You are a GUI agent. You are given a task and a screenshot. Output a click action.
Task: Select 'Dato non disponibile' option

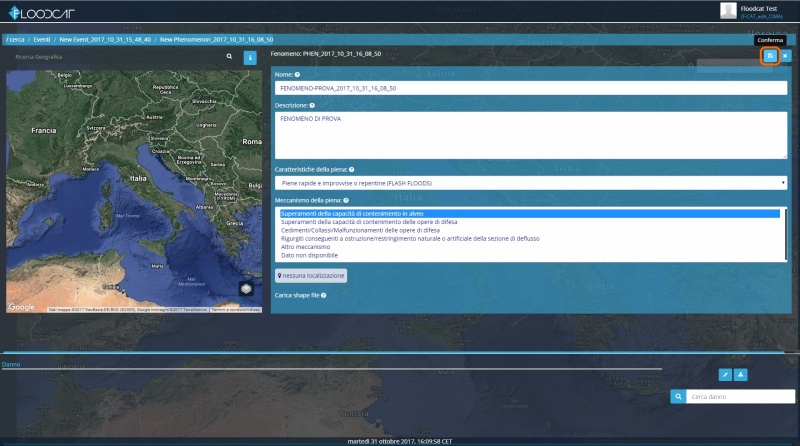click(309, 255)
